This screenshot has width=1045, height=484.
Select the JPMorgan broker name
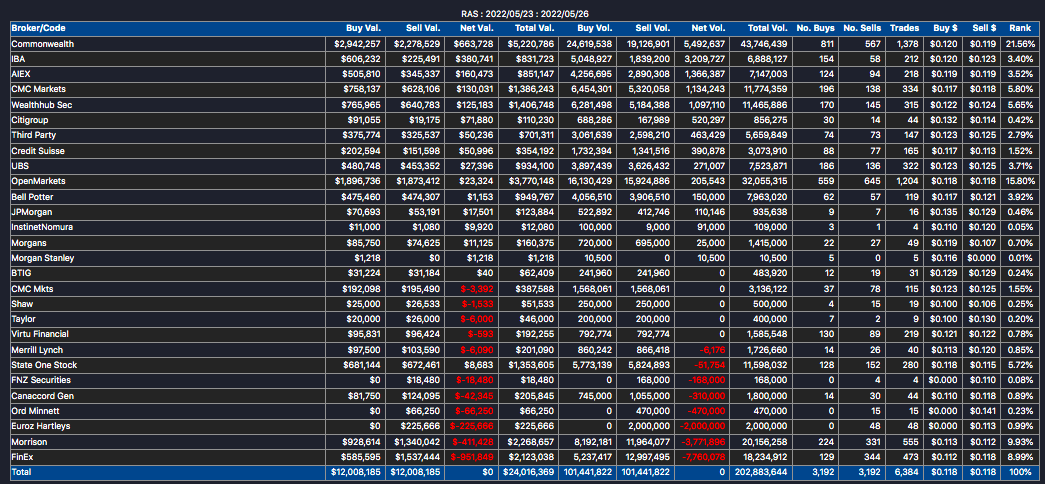click(x=32, y=212)
